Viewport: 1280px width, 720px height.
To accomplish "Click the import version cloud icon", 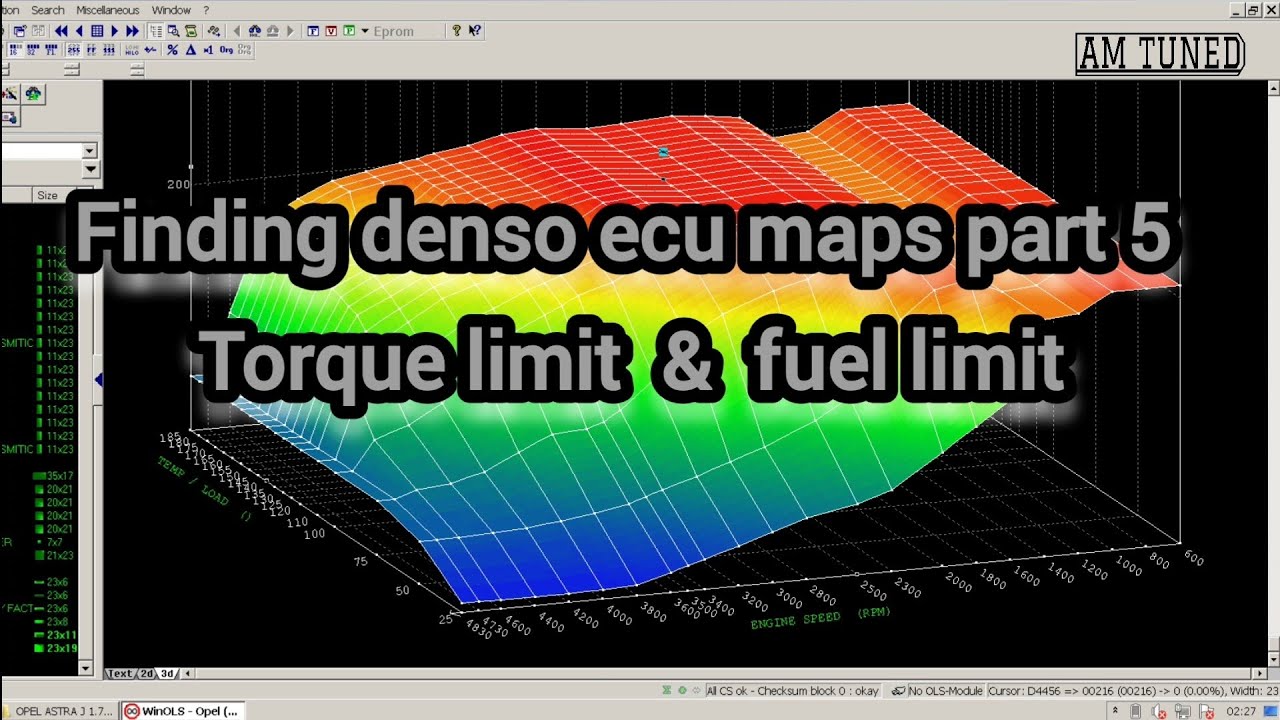I will (x=255, y=31).
